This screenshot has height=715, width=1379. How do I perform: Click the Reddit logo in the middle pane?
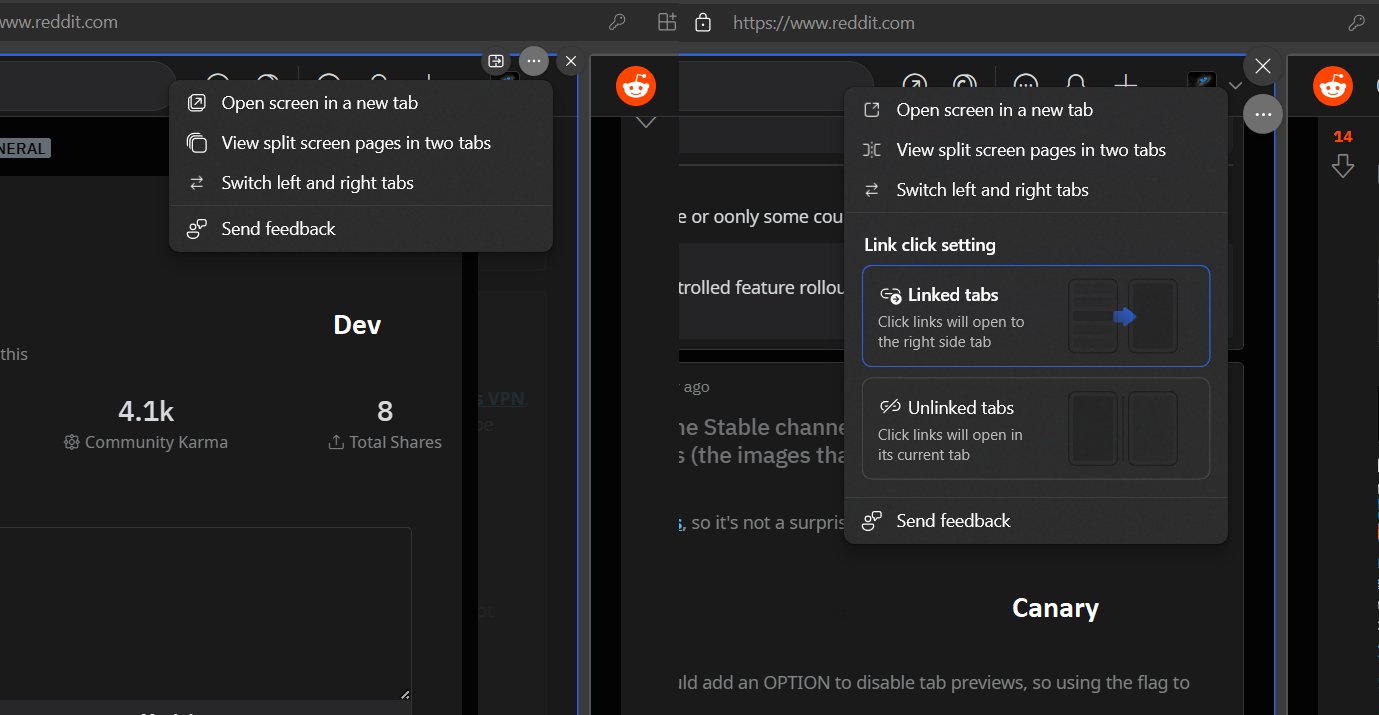coord(637,86)
